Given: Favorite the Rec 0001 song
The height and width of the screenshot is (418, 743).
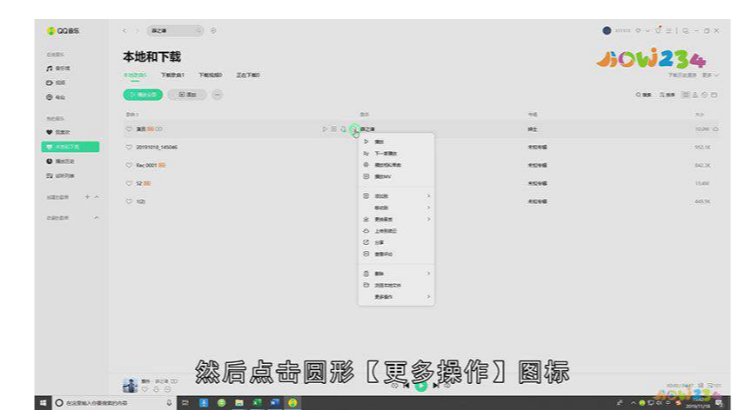Looking at the screenshot, I should tap(128, 165).
